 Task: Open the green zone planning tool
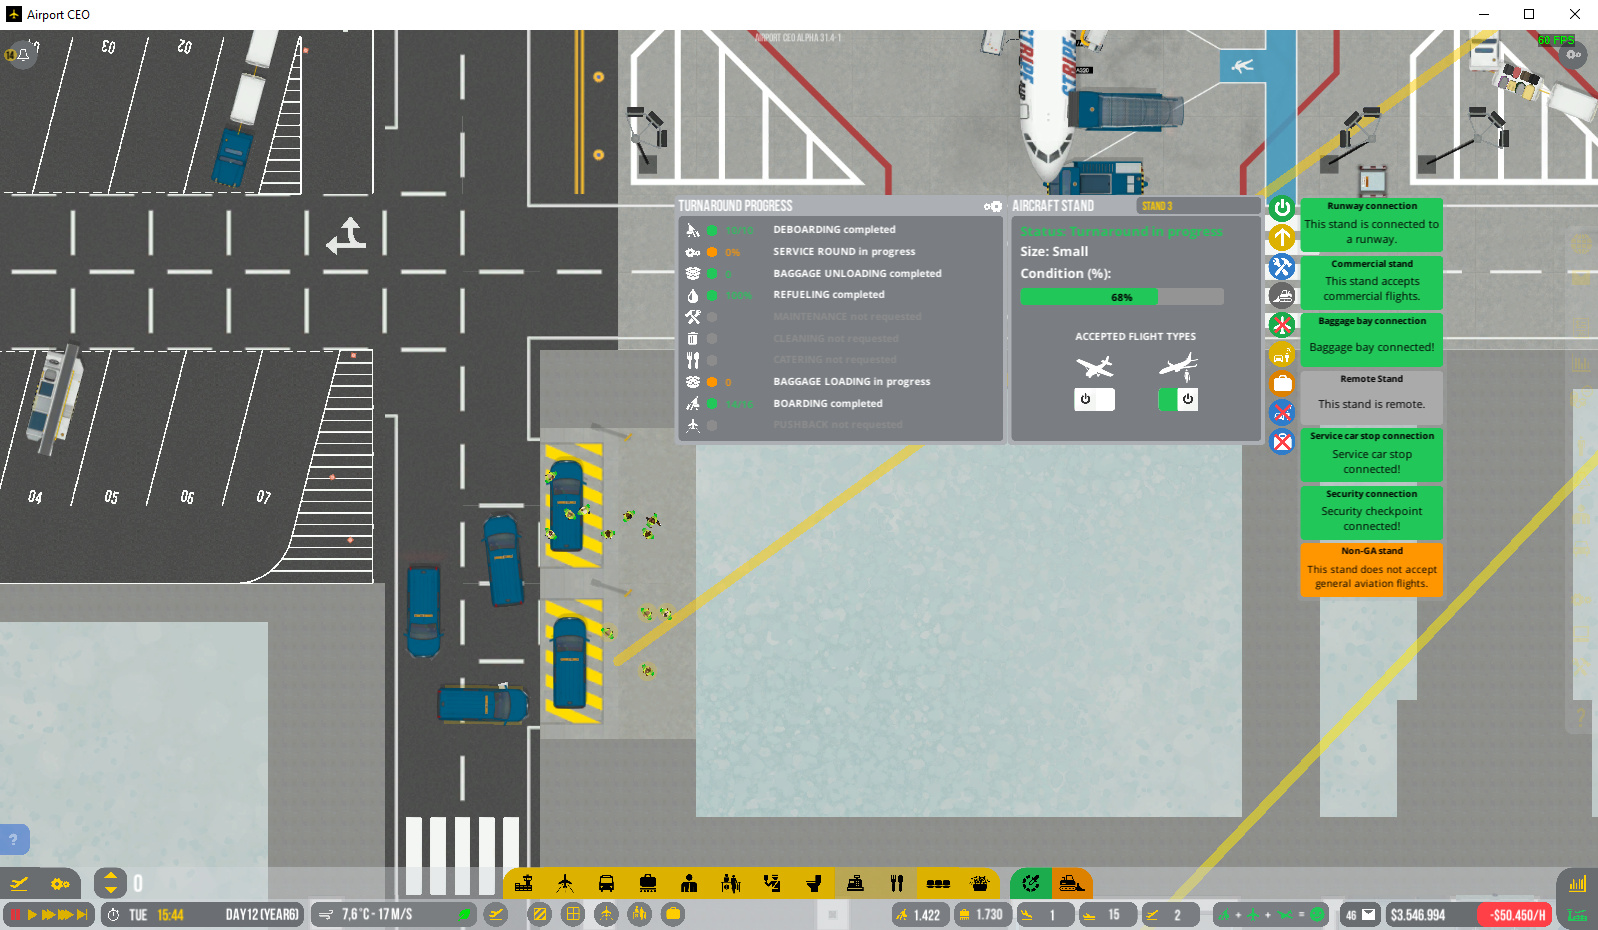pyautogui.click(x=1030, y=883)
